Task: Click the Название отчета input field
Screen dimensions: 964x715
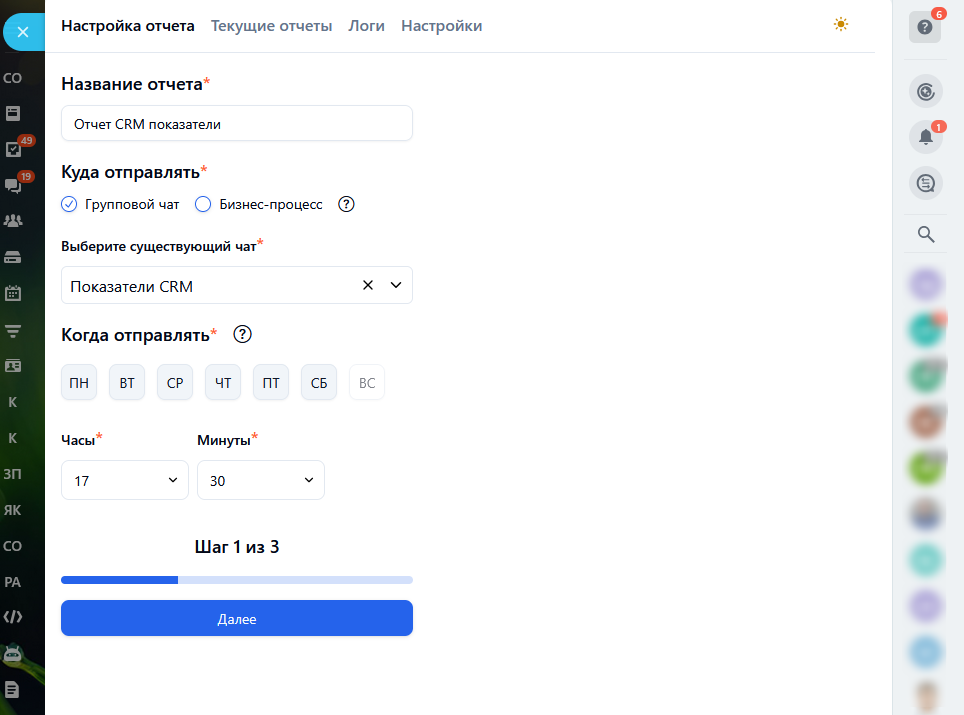Action: 236,124
